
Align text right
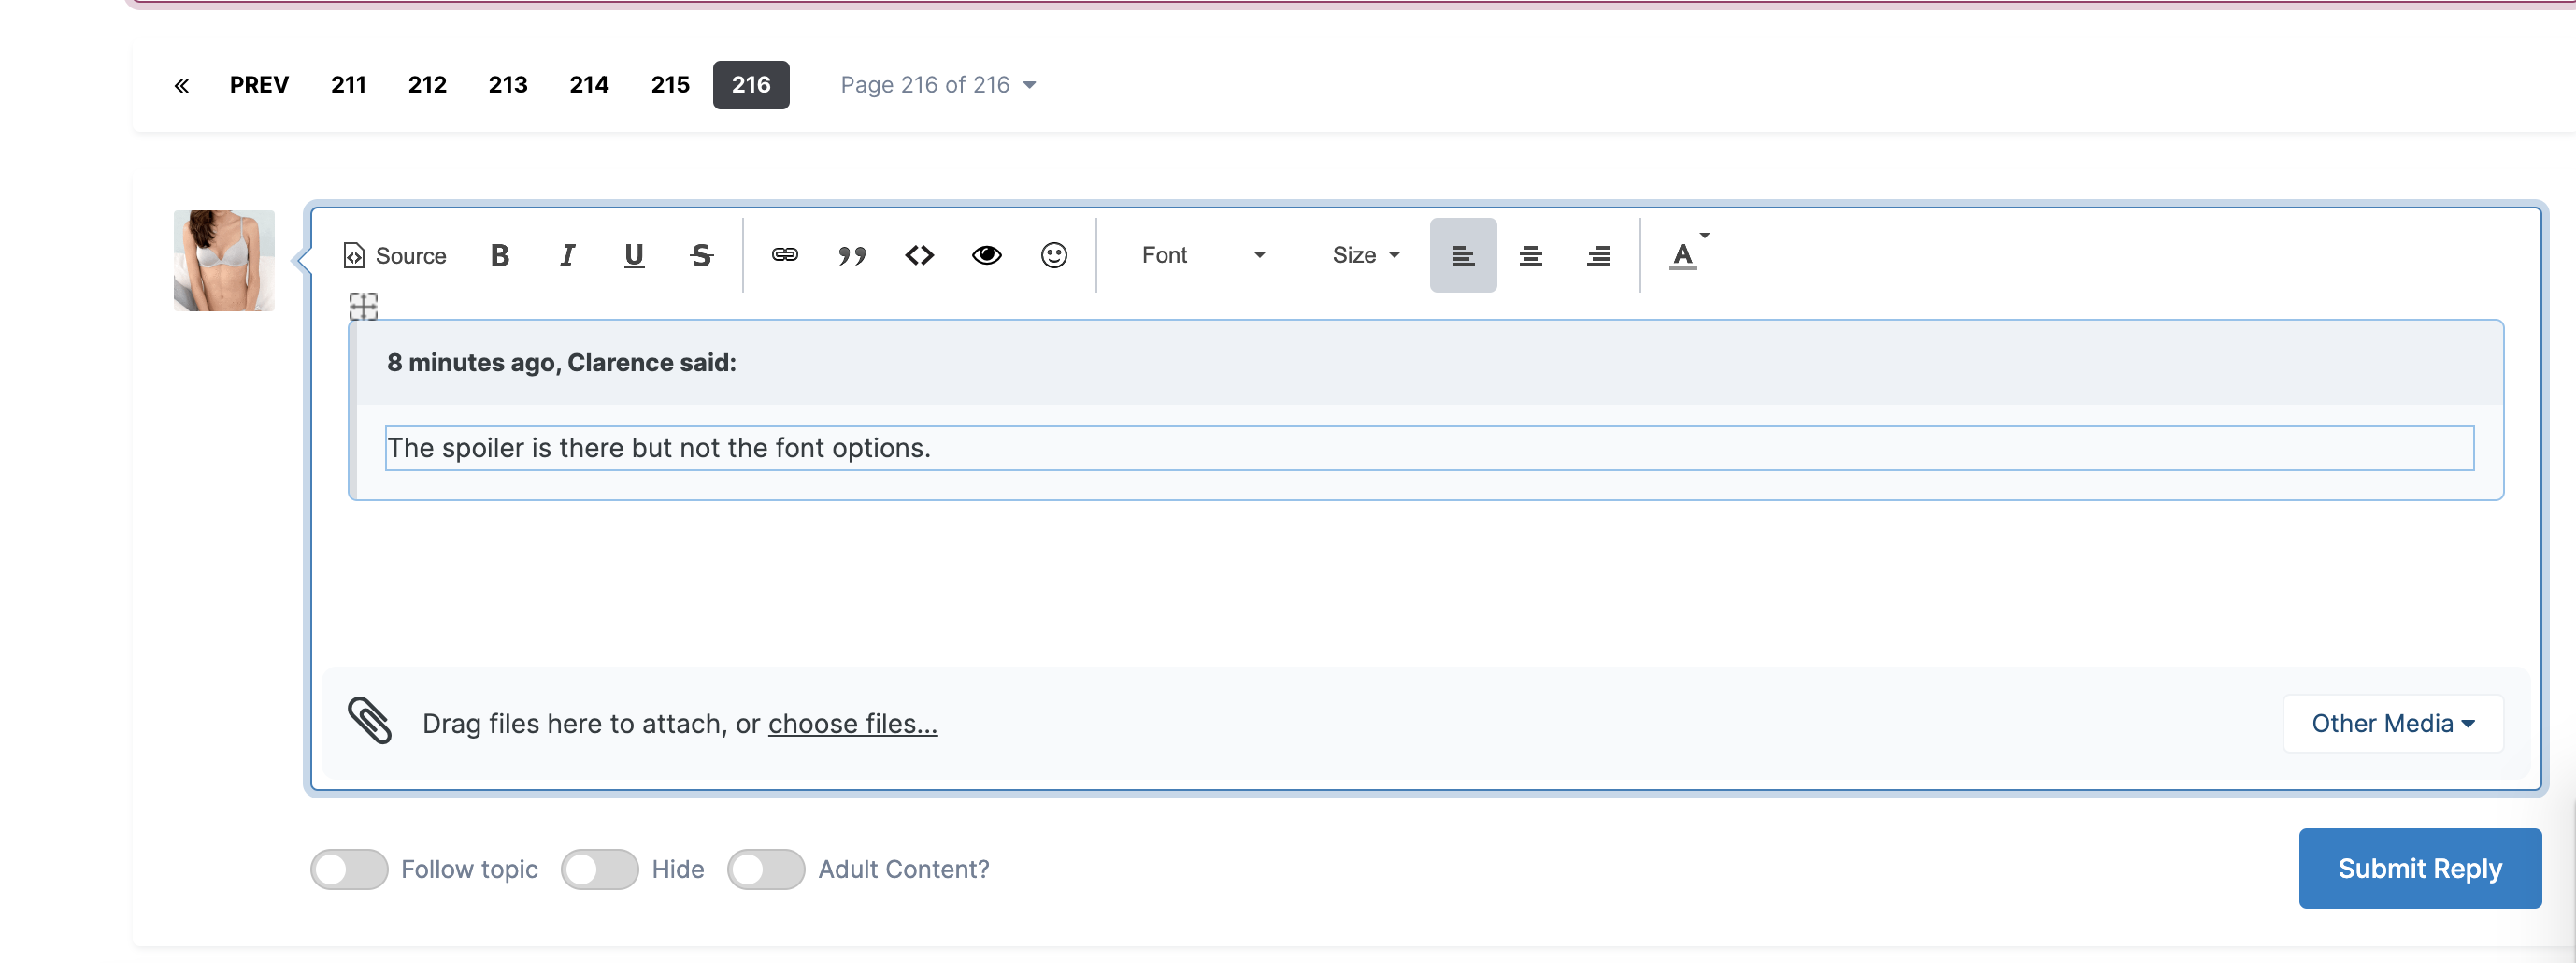click(1598, 256)
